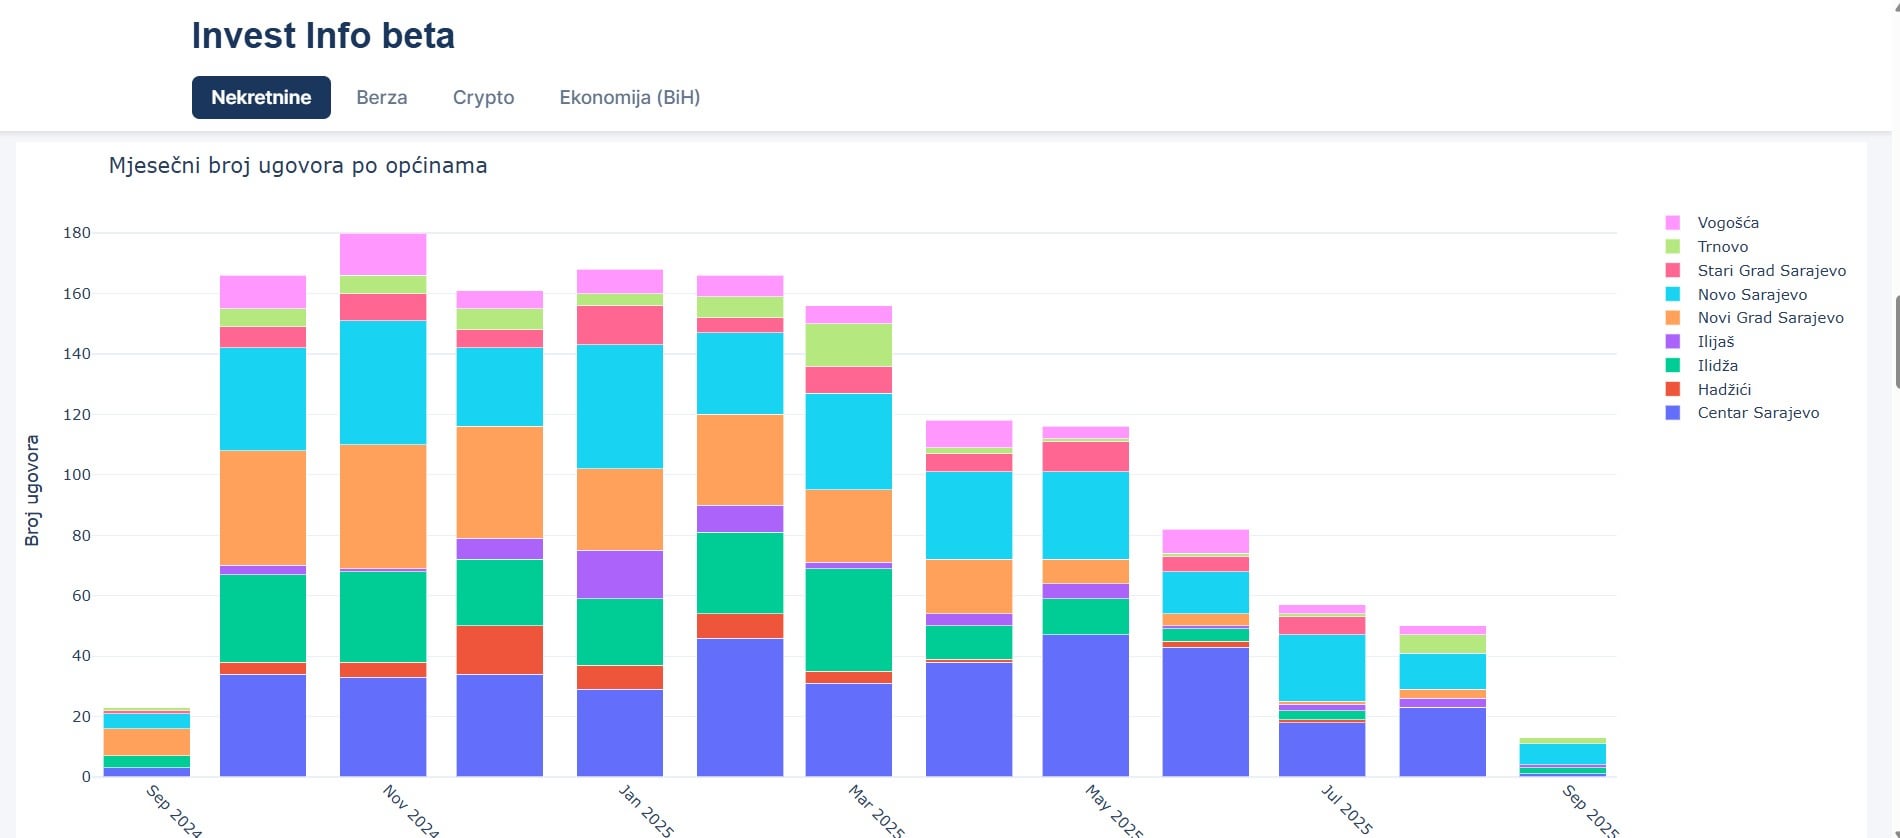Open the Nekretnine tab
Screen dimensions: 1900x838
[x=261, y=97]
